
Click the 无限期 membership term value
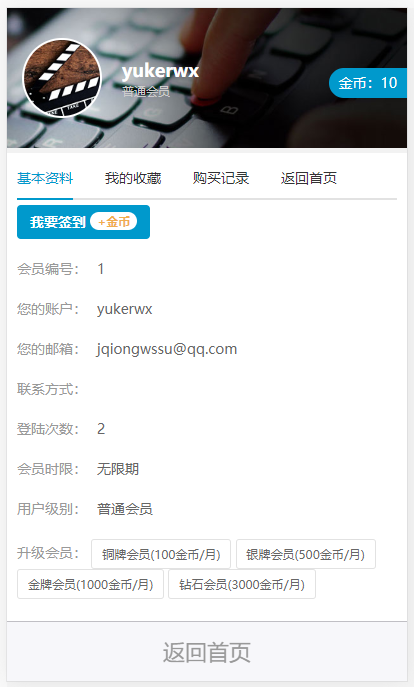tap(118, 469)
